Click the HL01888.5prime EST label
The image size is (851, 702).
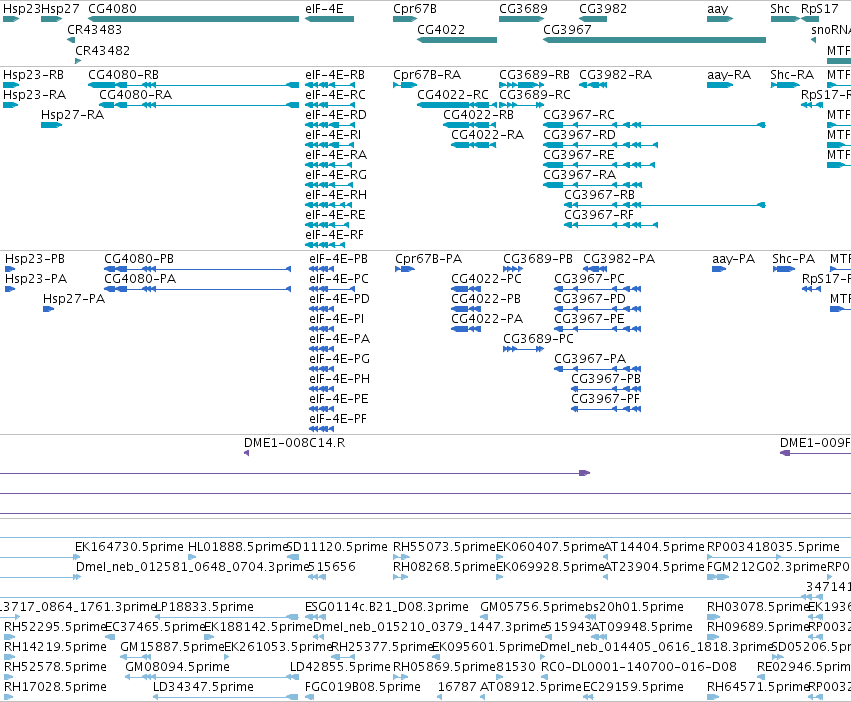(x=237, y=546)
